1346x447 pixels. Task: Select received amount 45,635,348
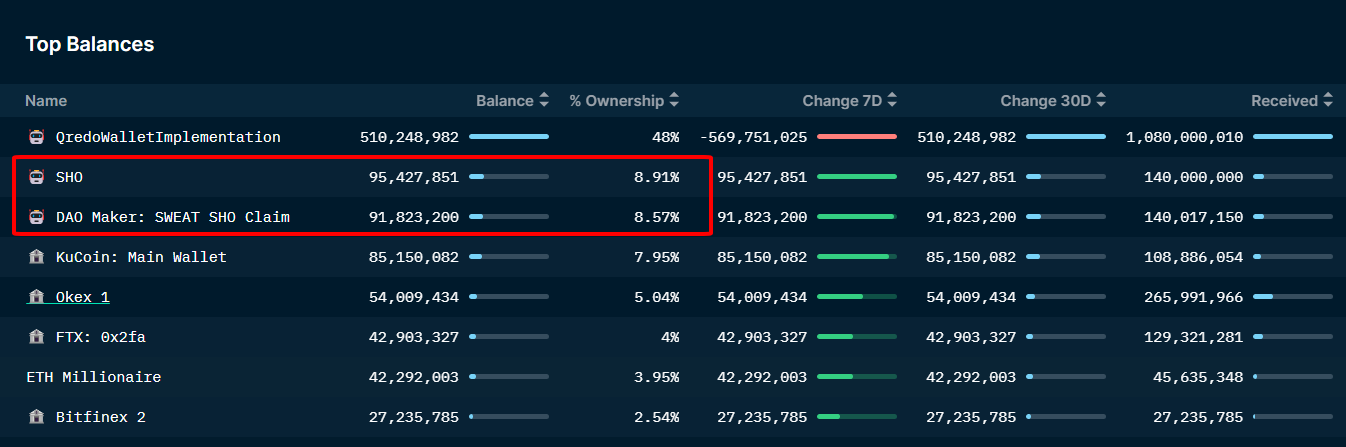(x=1198, y=377)
